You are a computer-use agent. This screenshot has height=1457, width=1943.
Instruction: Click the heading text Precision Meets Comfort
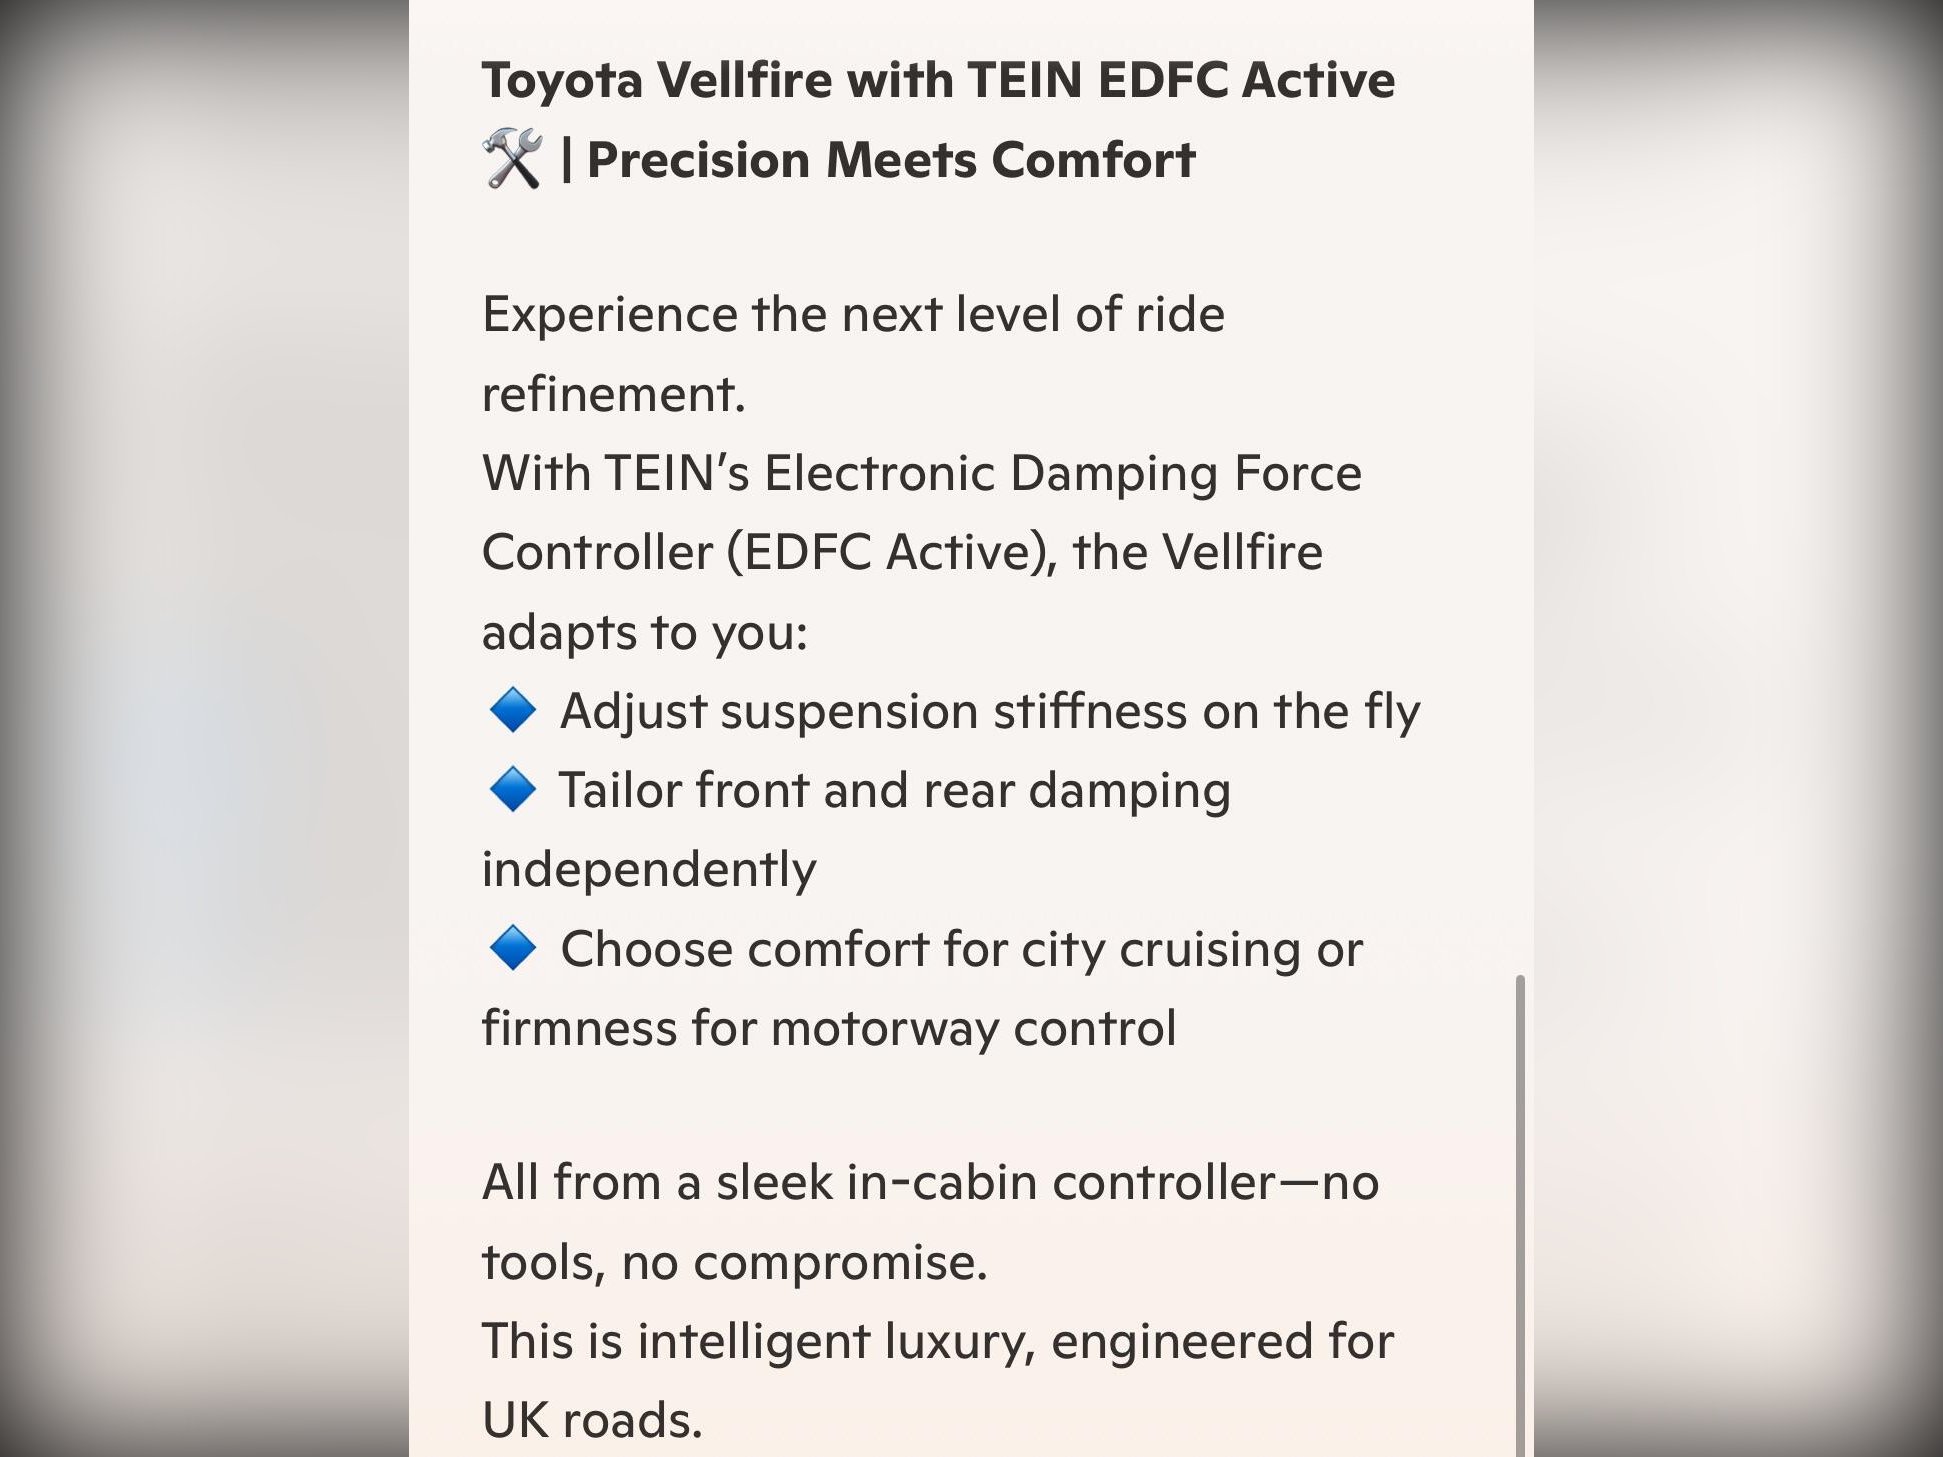coord(891,160)
